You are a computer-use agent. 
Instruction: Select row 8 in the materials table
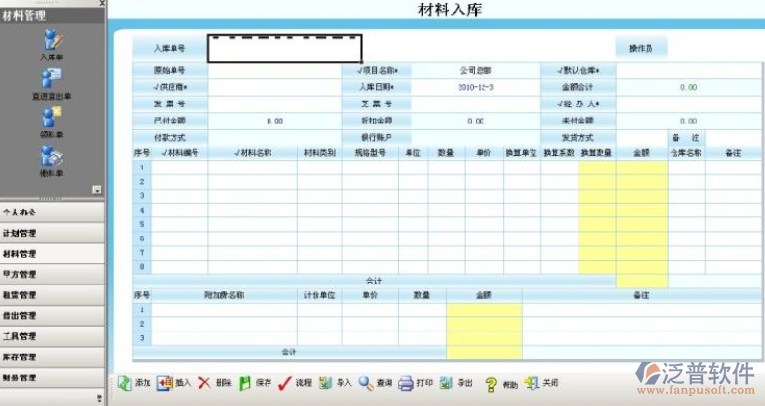[x=142, y=267]
